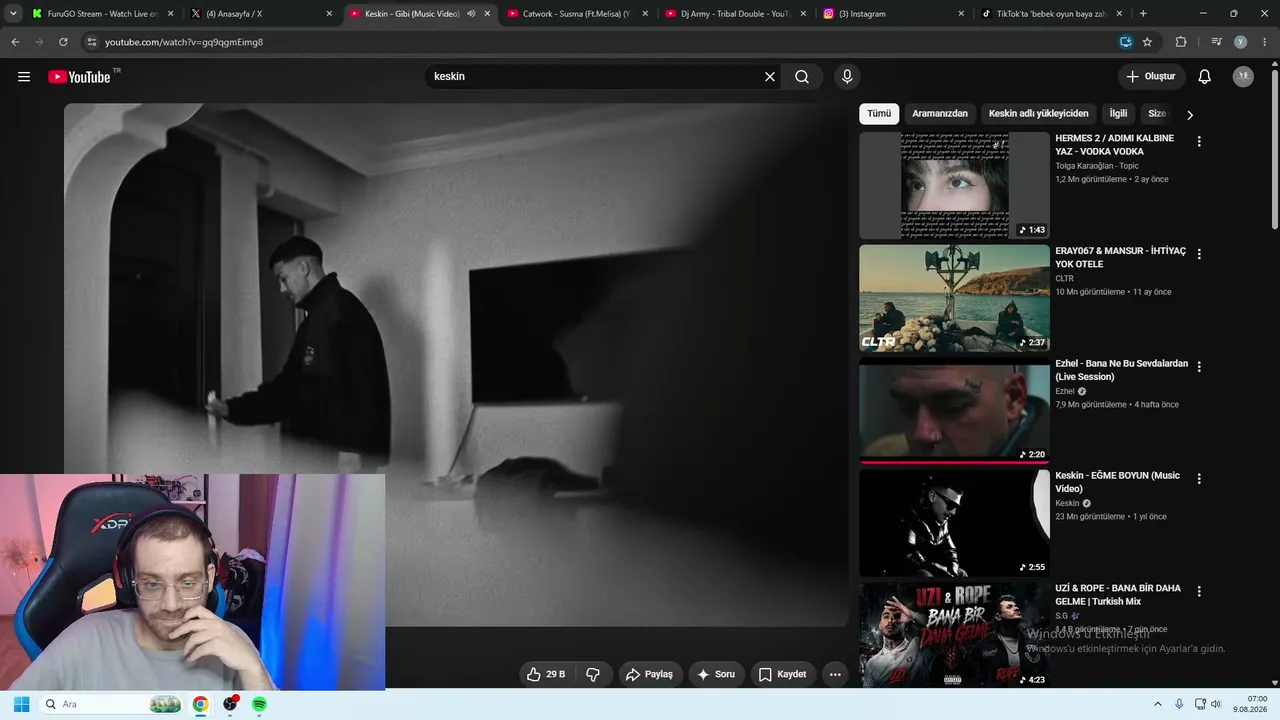This screenshot has width=1280, height=720.
Task: Open the Keskin - EĞME BOYUN thumbnail
Action: coord(954,524)
